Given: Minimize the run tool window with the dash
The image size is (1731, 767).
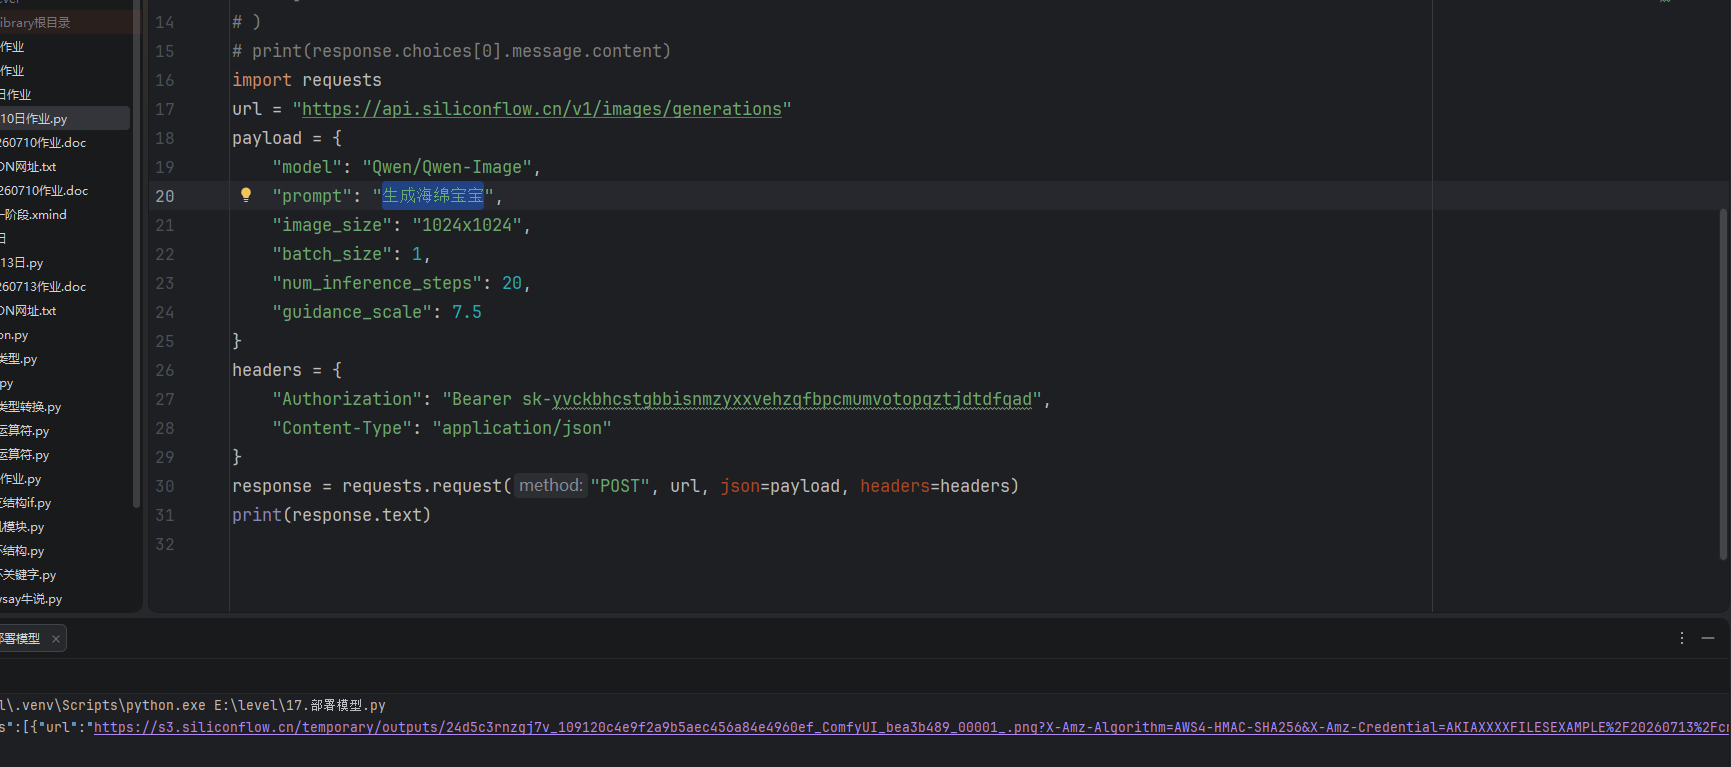Looking at the screenshot, I should [1708, 638].
